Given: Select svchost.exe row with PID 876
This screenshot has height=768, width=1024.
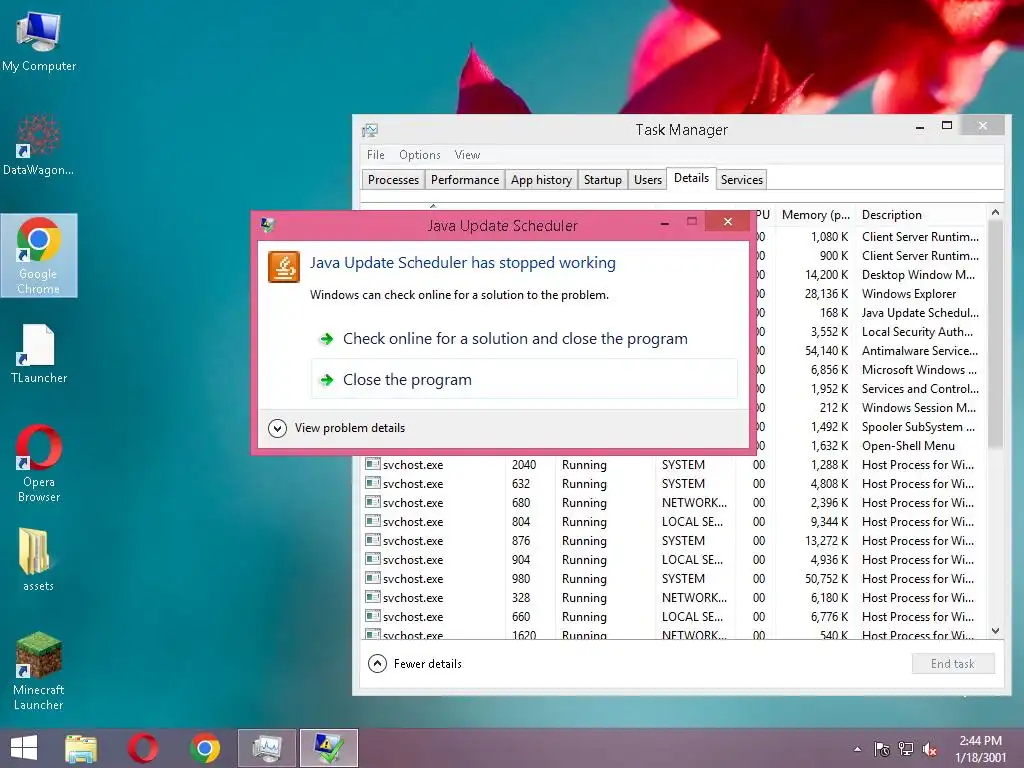Looking at the screenshot, I should [x=675, y=541].
